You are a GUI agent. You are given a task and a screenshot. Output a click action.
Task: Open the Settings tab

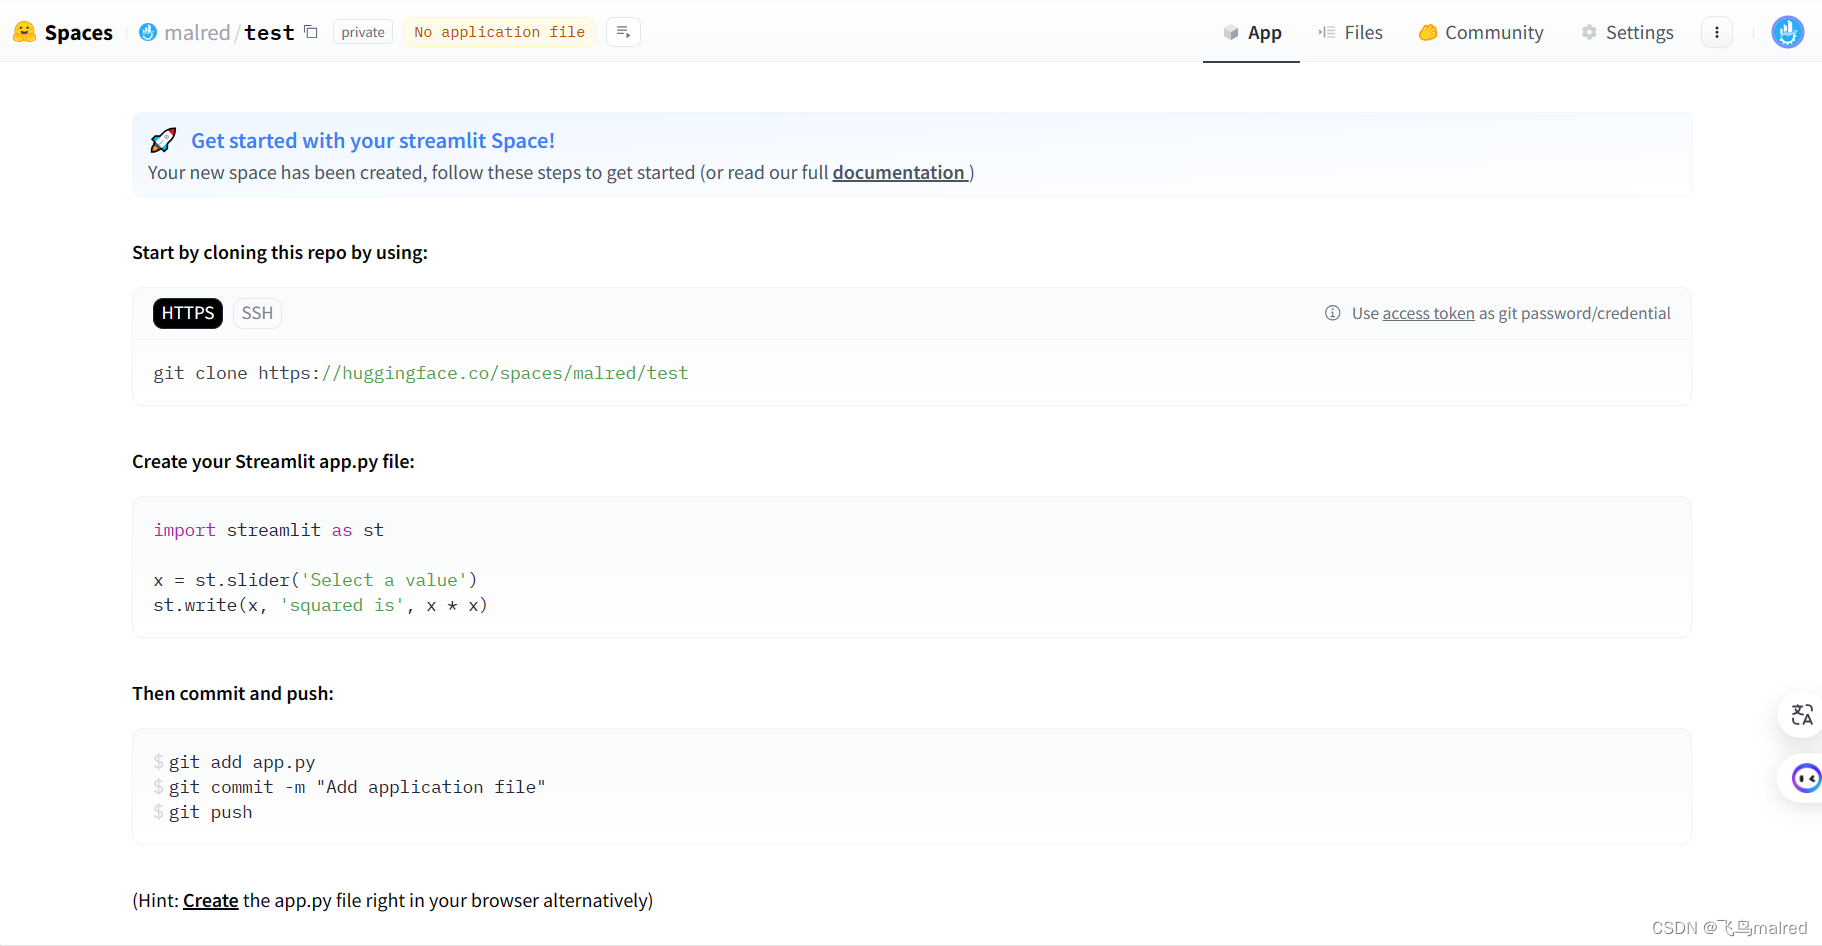[x=1627, y=32]
